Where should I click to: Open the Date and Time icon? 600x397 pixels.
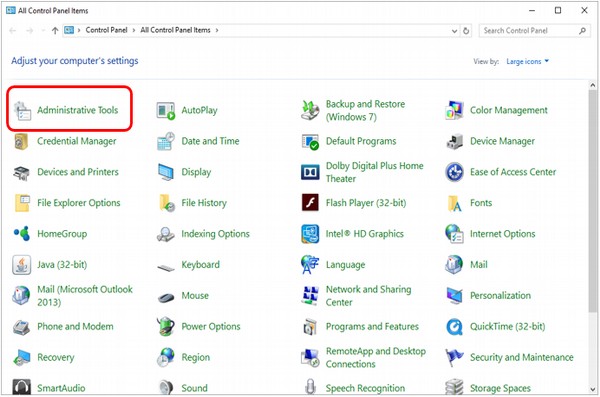tap(166, 141)
